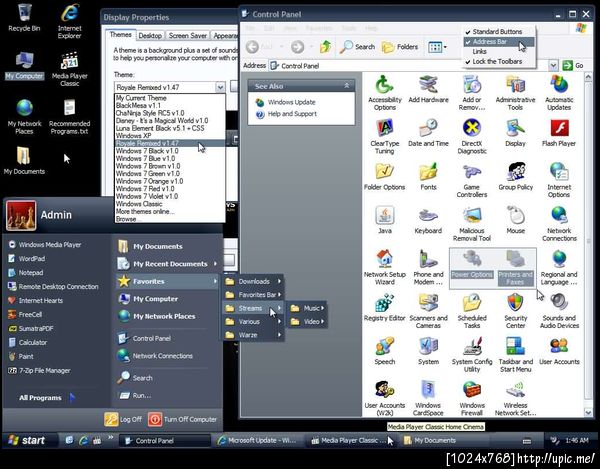Open Keyboard settings icon
This screenshot has width=600, height=469.
tap(428, 220)
